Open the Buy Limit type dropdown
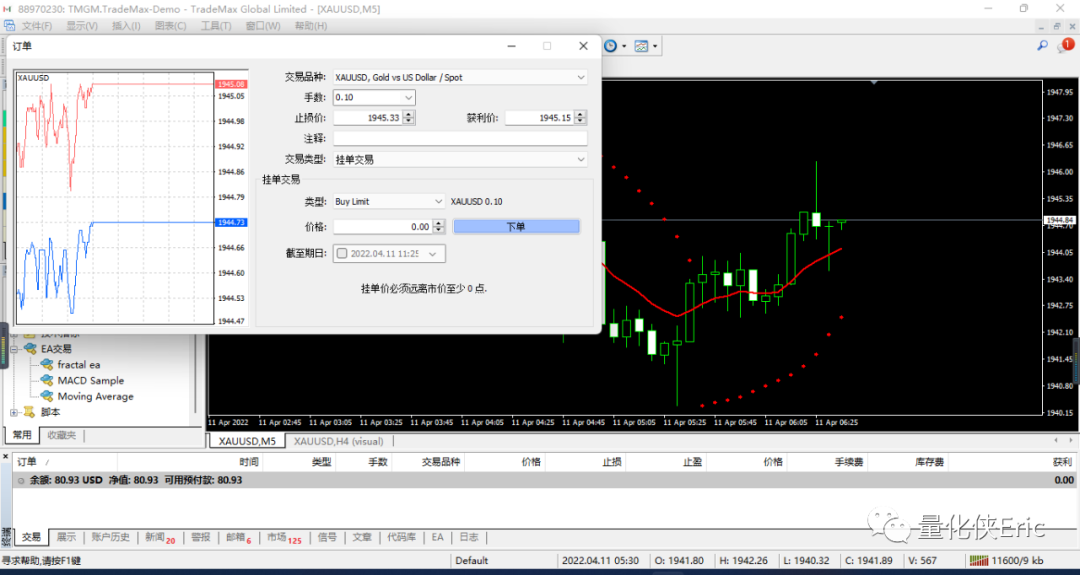1080x575 pixels. coord(388,201)
